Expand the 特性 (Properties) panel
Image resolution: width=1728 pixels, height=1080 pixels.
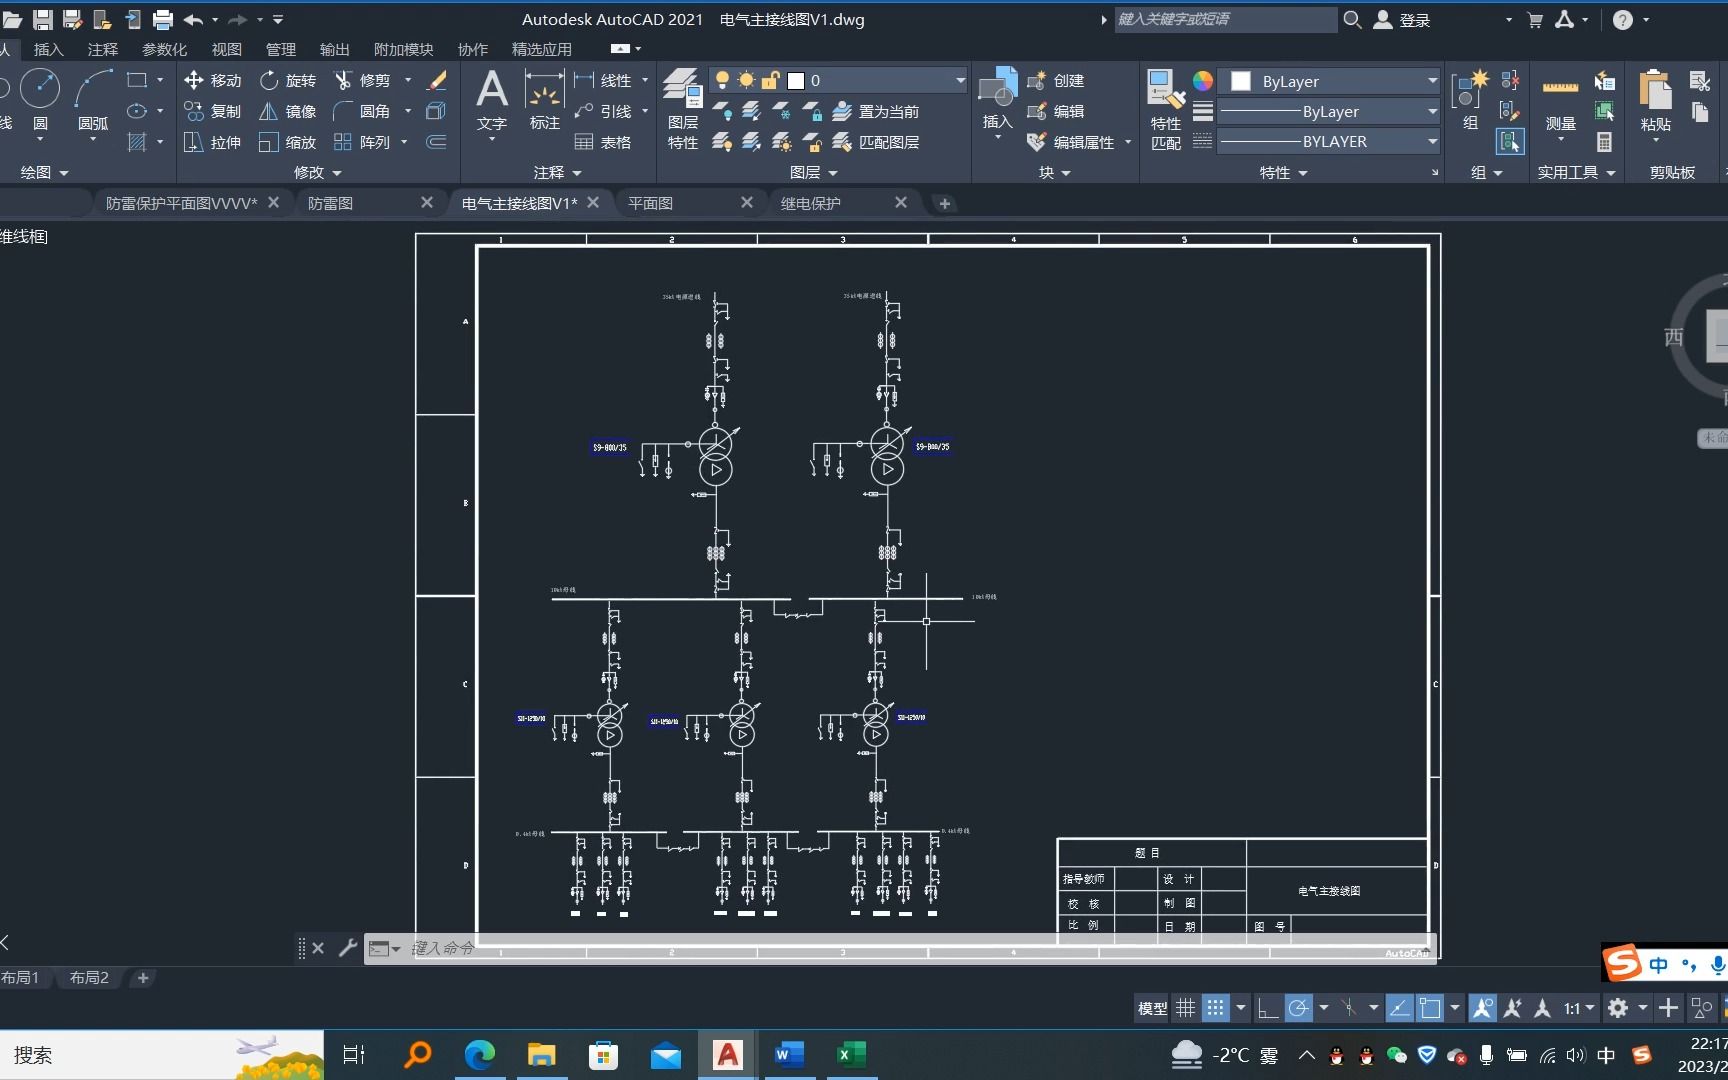[x=1283, y=172]
